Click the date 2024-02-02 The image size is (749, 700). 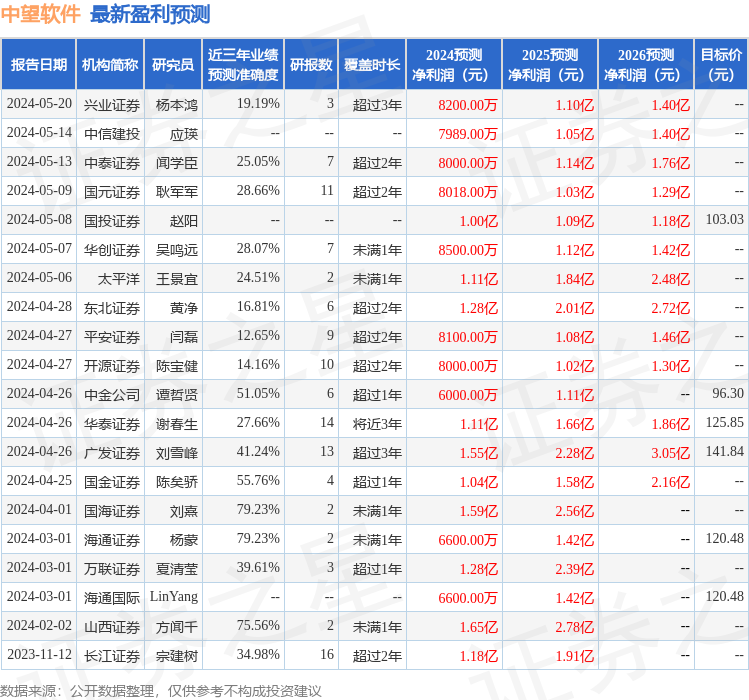pos(39,625)
